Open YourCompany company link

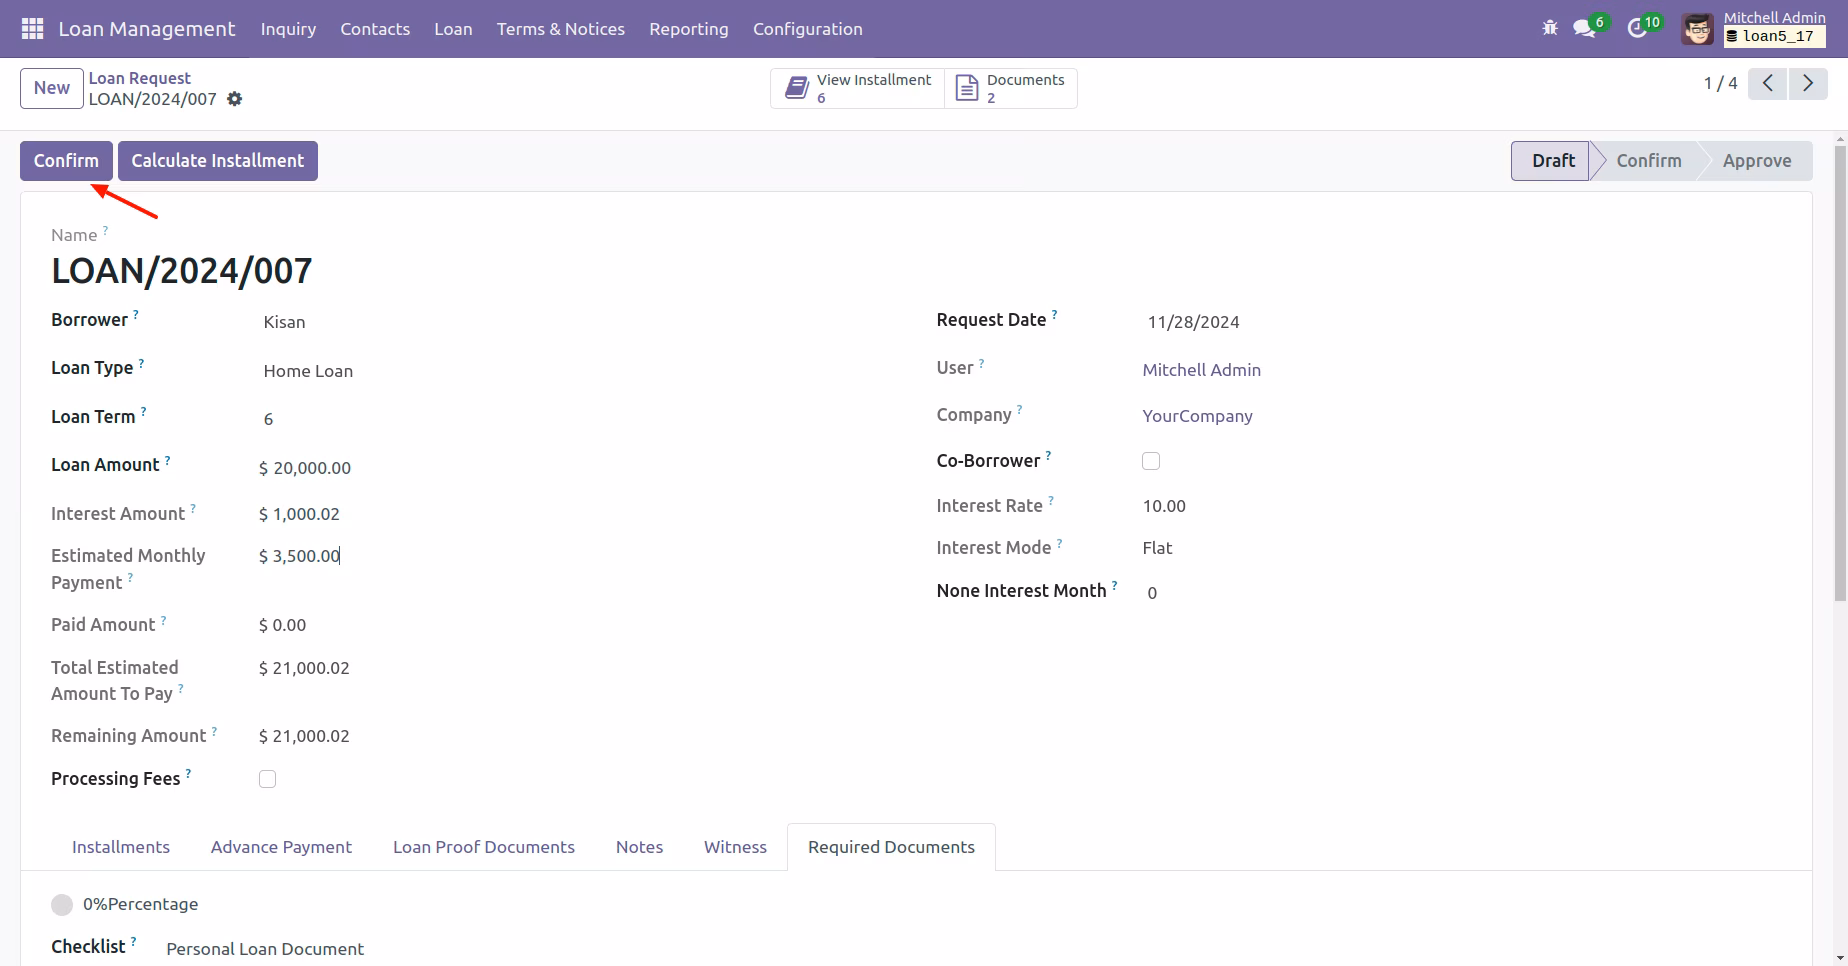coord(1197,416)
